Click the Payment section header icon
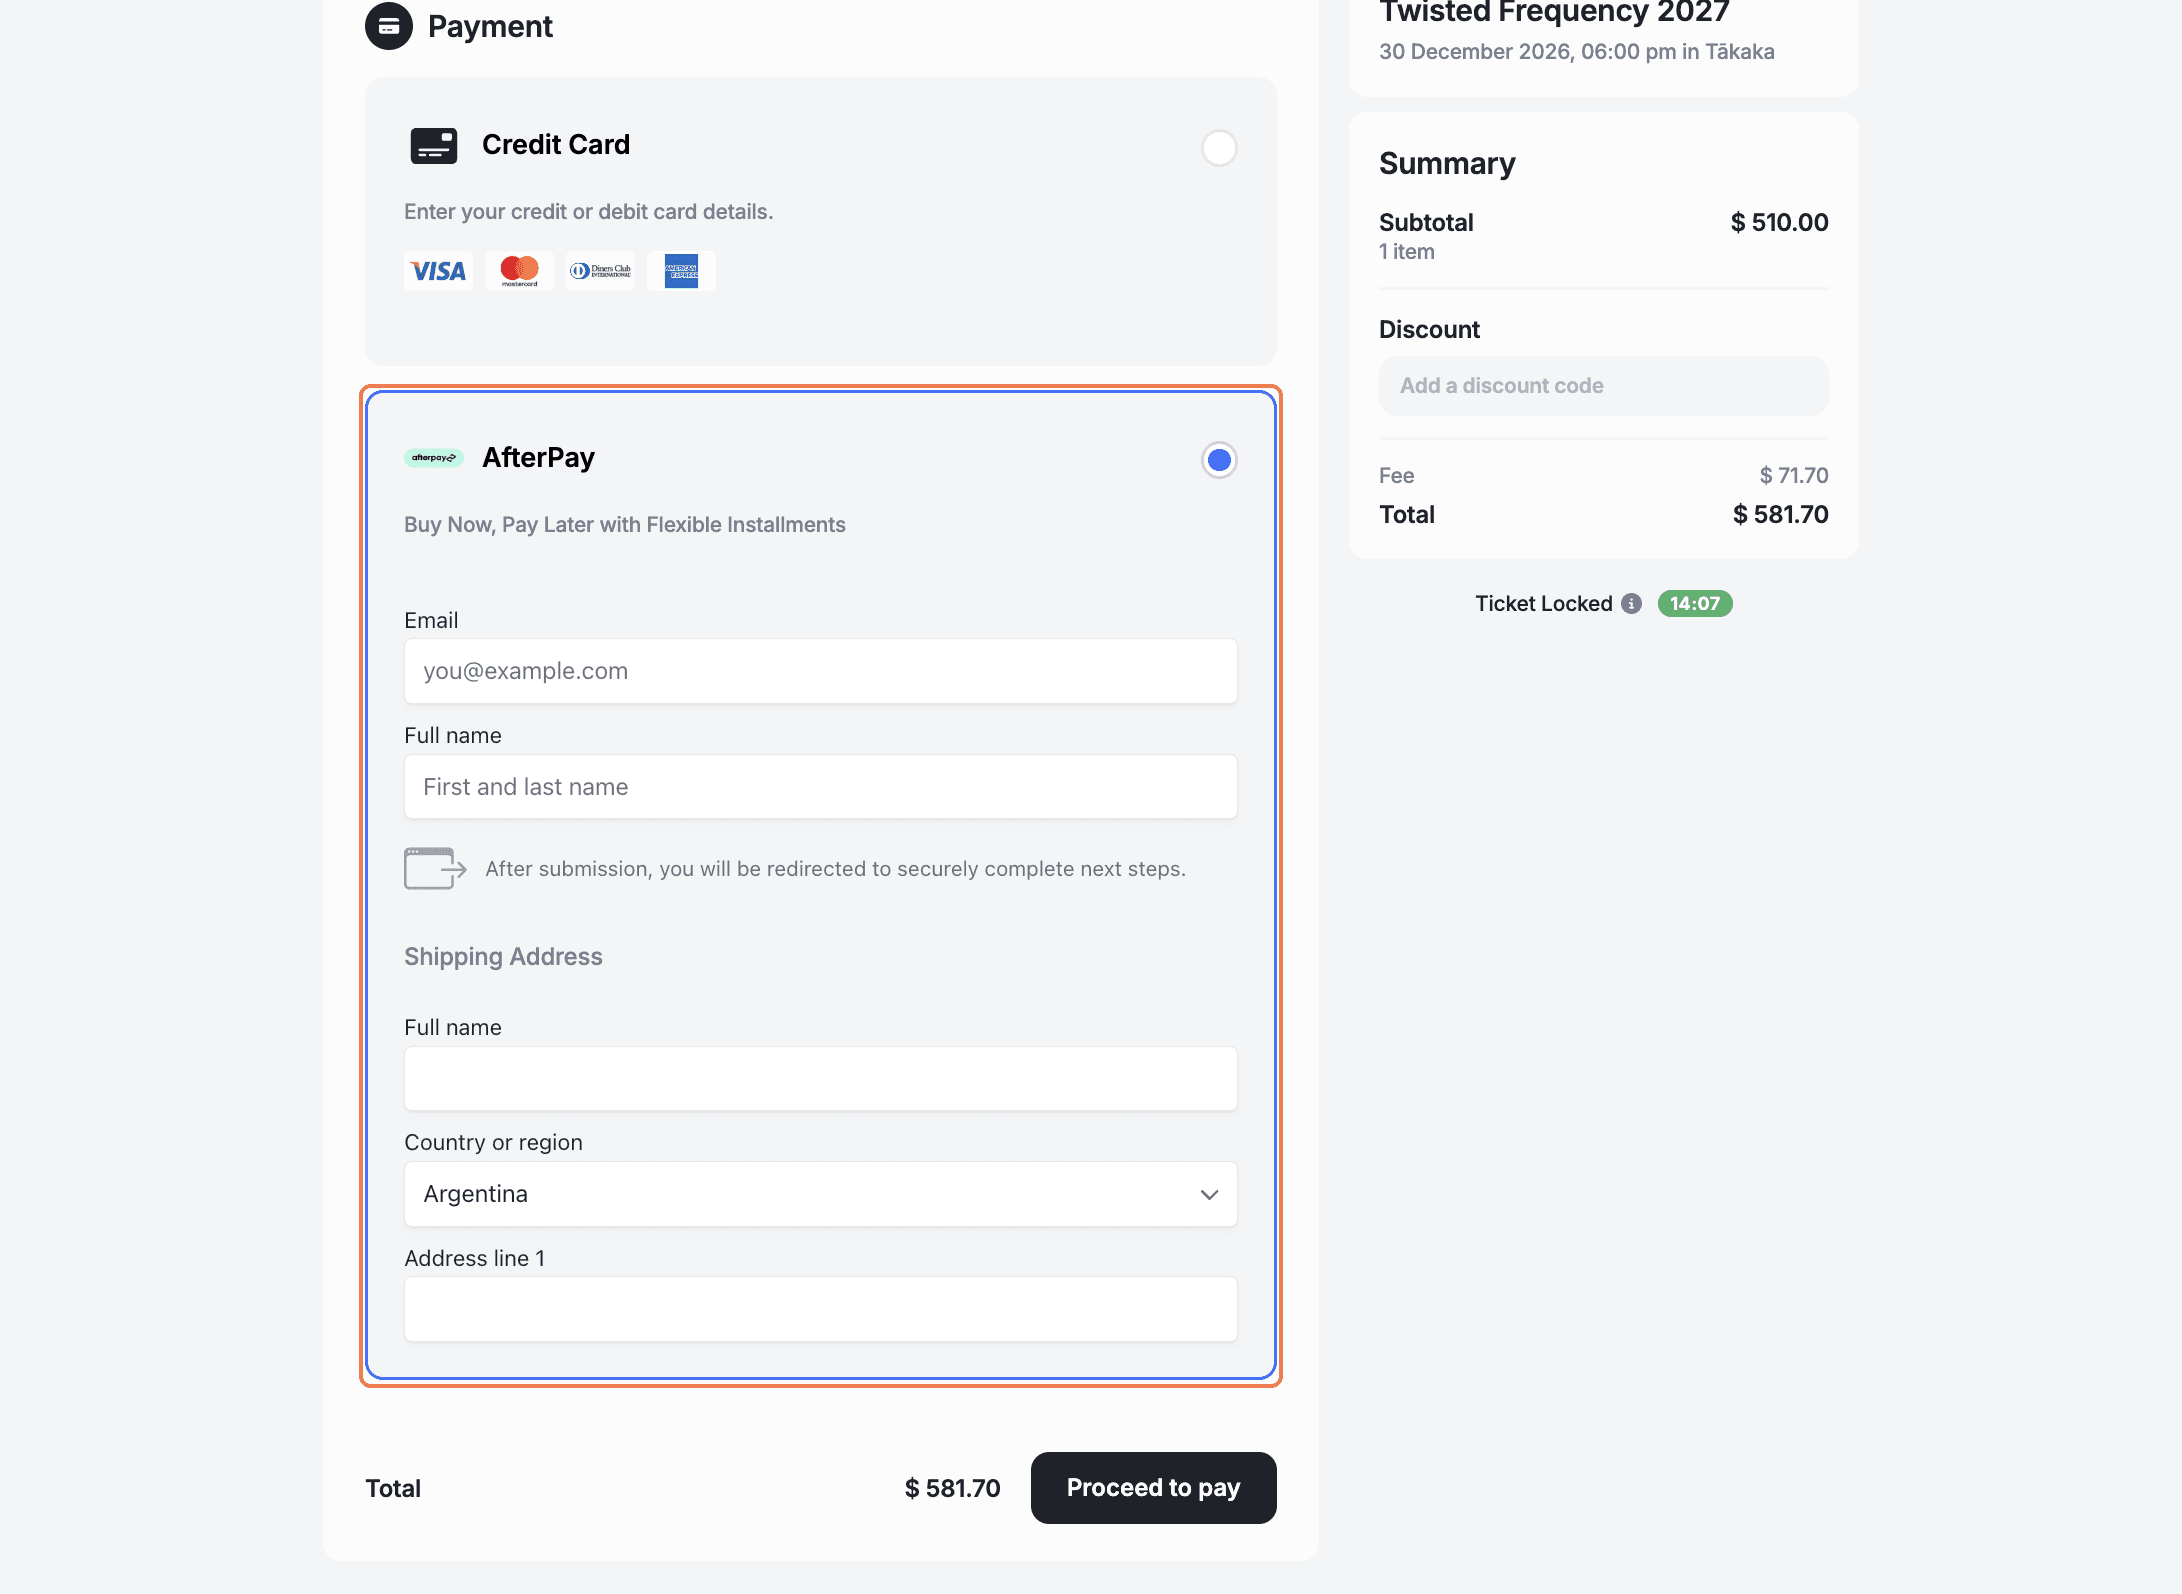The image size is (2182, 1594). [389, 27]
